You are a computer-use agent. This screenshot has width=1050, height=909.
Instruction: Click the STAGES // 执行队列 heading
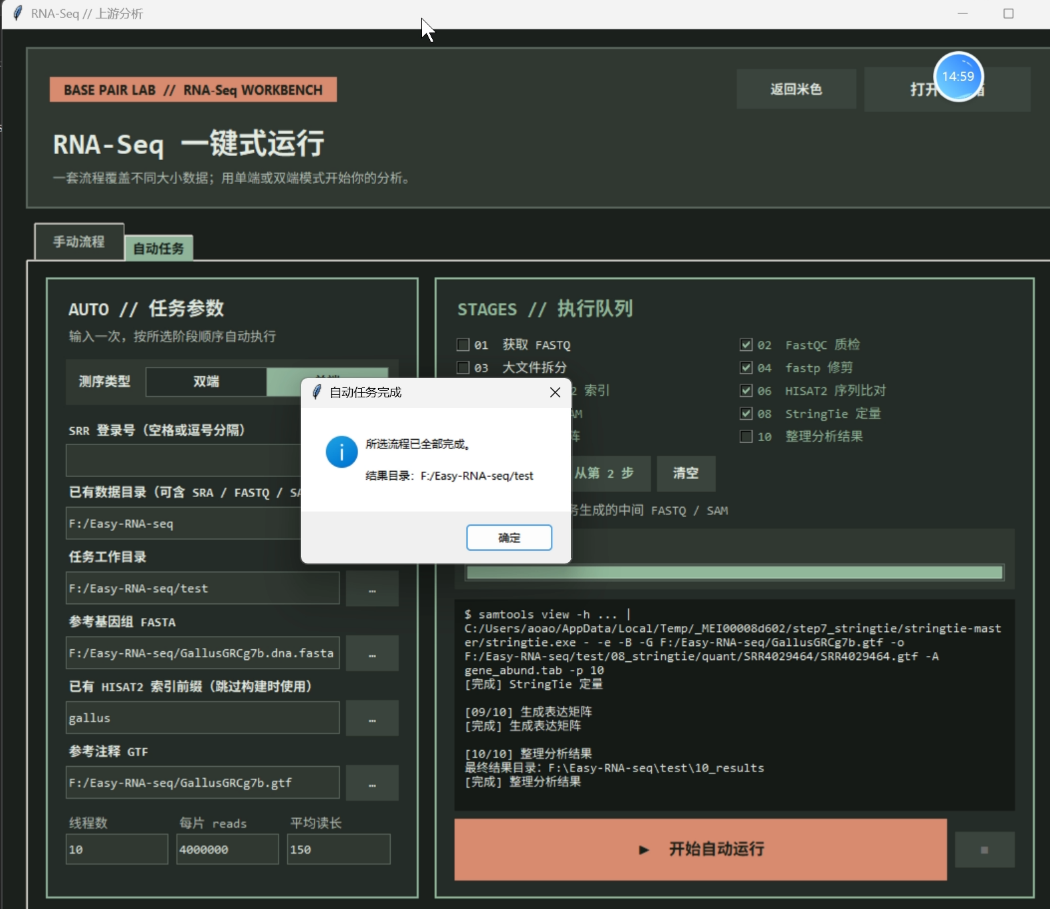point(545,309)
